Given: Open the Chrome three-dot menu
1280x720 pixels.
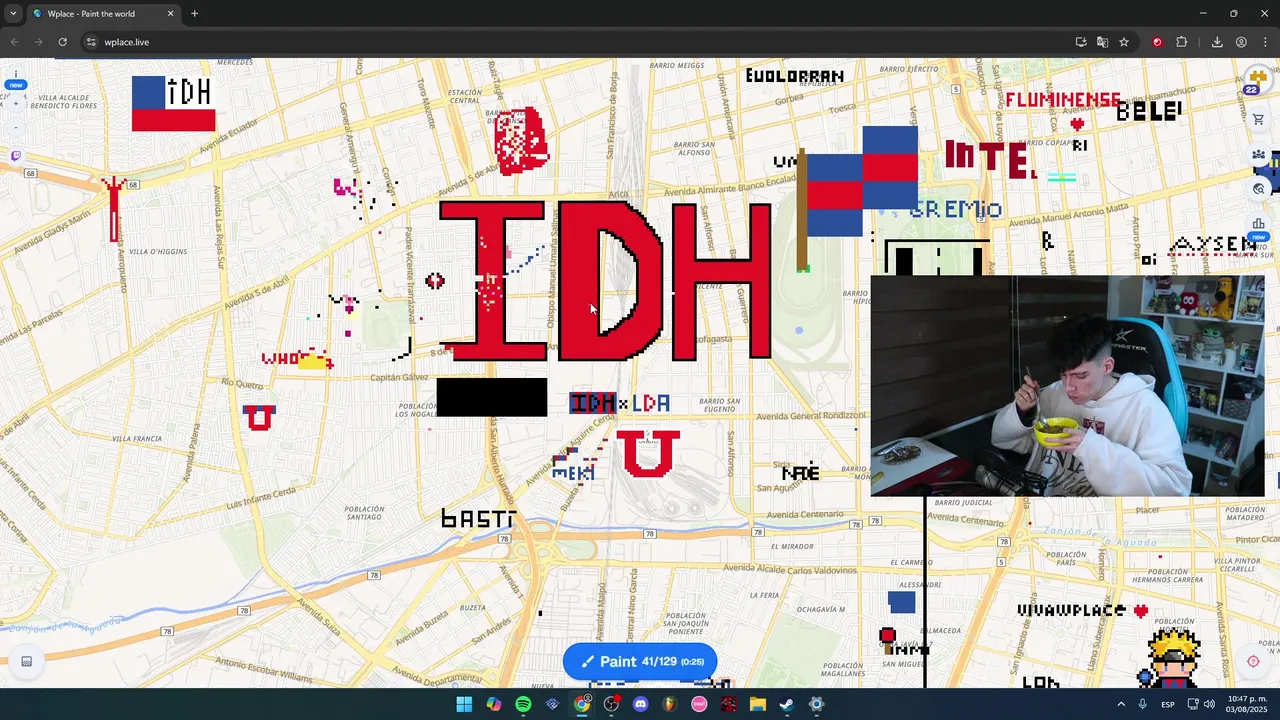Looking at the screenshot, I should 1265,42.
